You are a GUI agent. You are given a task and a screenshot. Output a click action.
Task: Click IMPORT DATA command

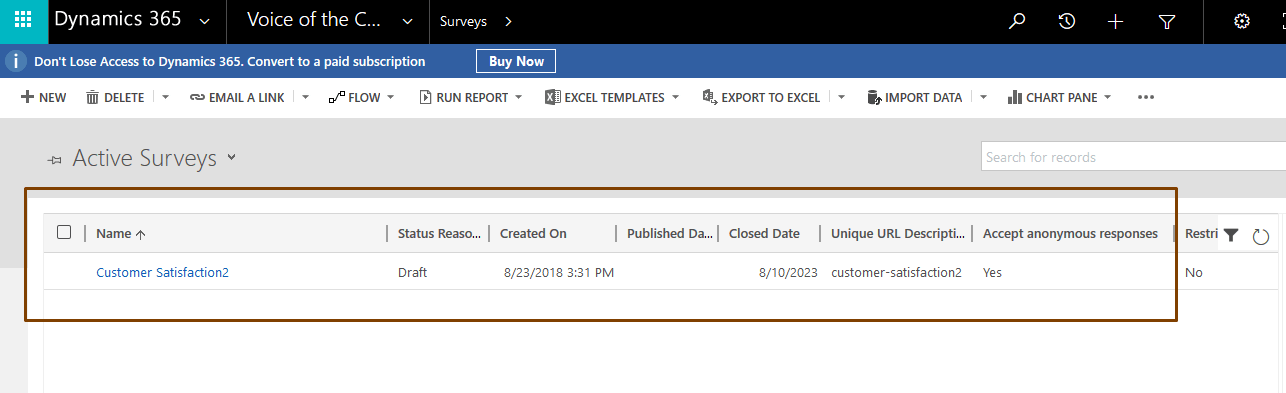click(914, 97)
